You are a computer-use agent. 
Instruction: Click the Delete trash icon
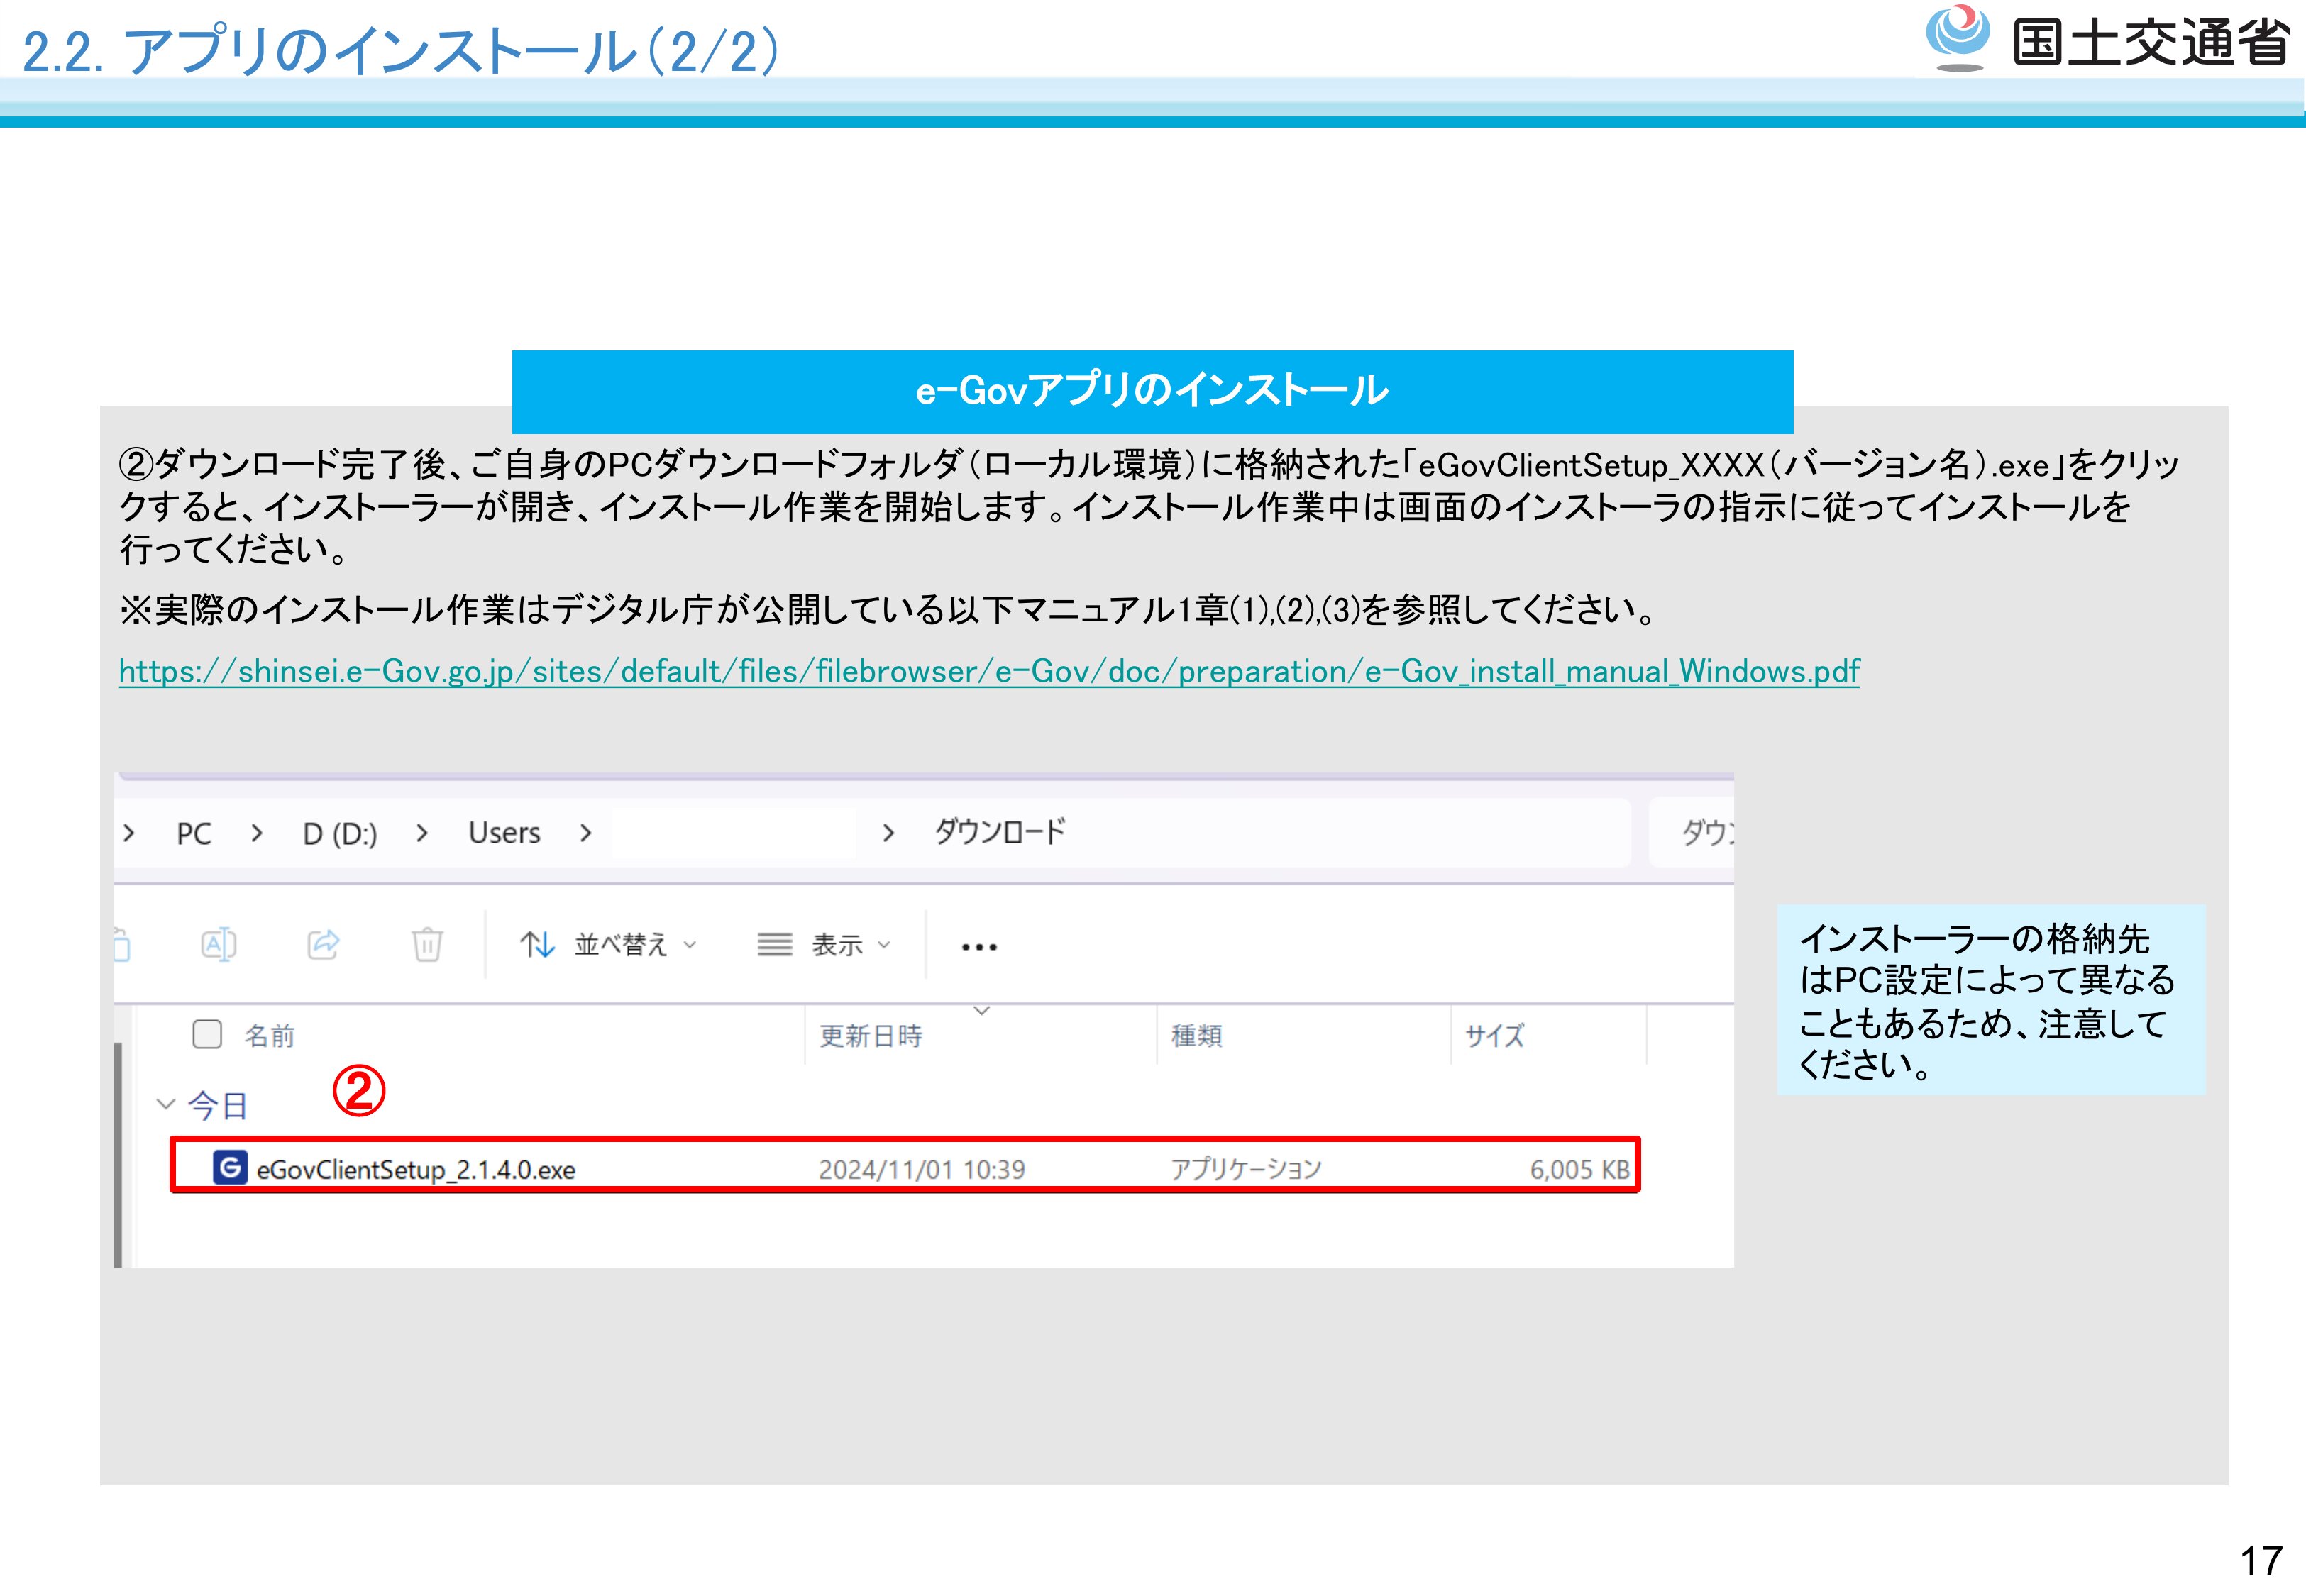pyautogui.click(x=427, y=944)
